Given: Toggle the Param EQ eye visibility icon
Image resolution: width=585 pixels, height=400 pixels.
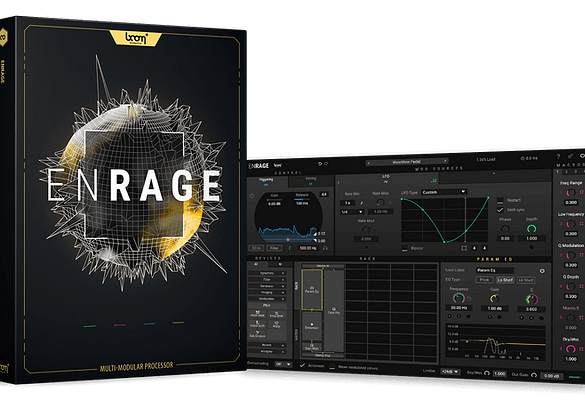Looking at the screenshot, I should [x=542, y=271].
